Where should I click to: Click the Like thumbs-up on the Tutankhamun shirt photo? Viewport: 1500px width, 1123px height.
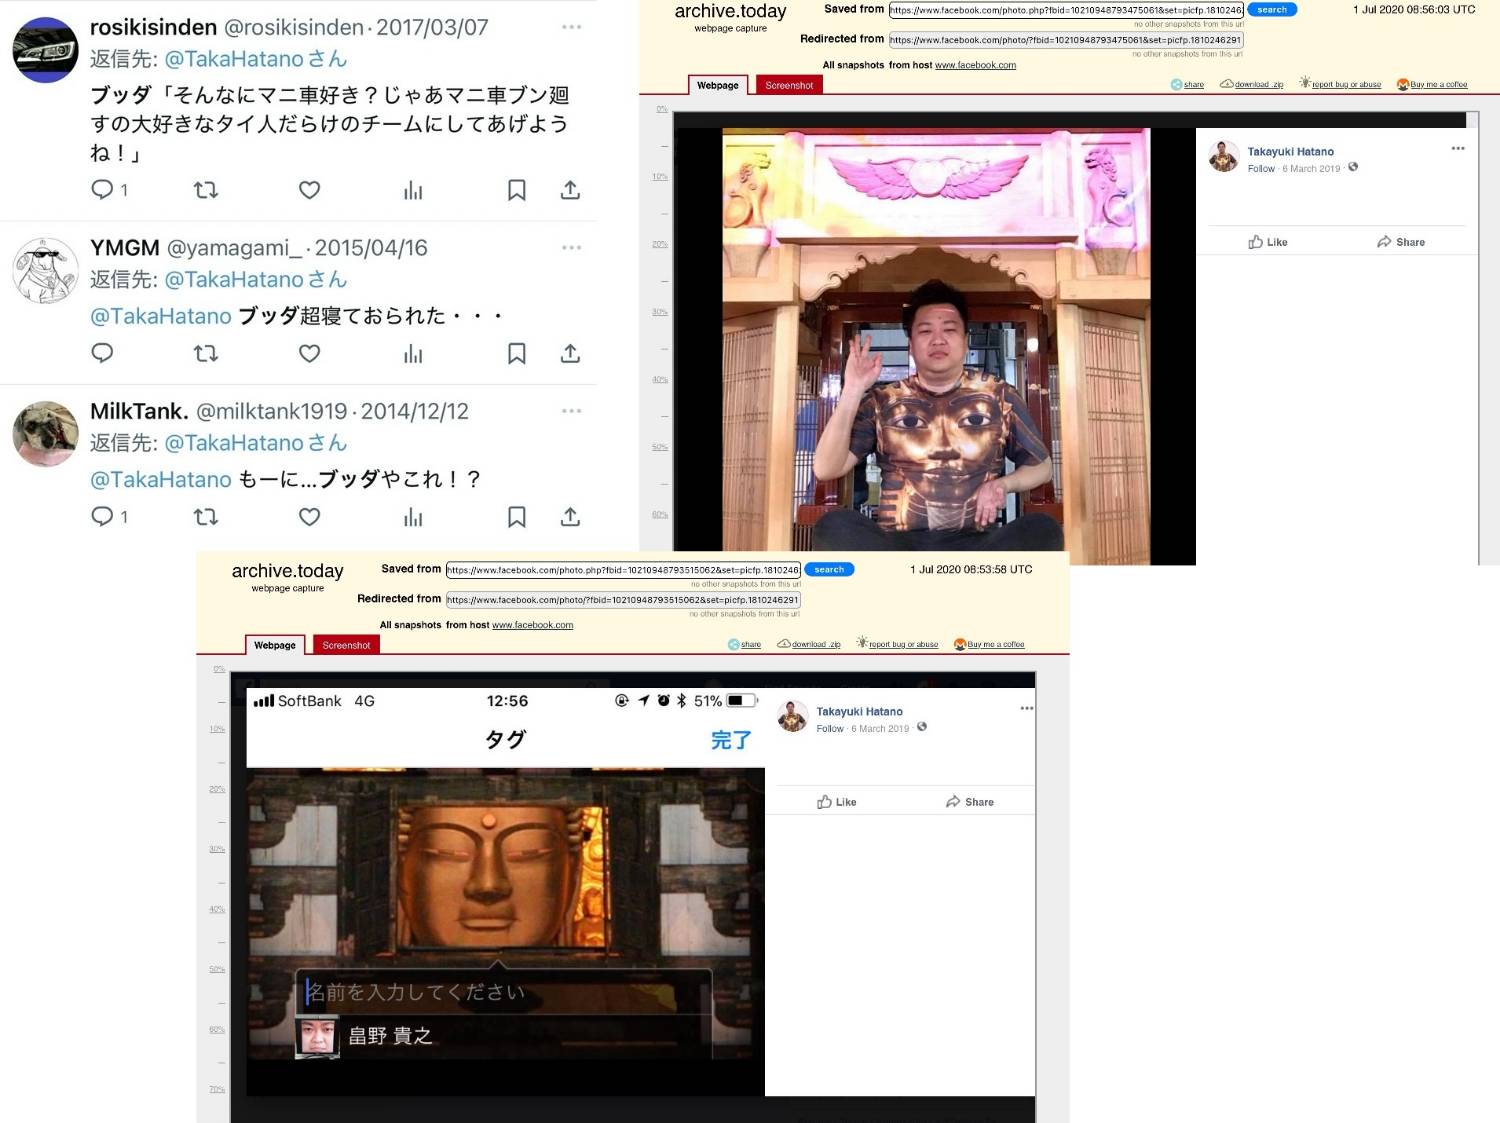1267,242
